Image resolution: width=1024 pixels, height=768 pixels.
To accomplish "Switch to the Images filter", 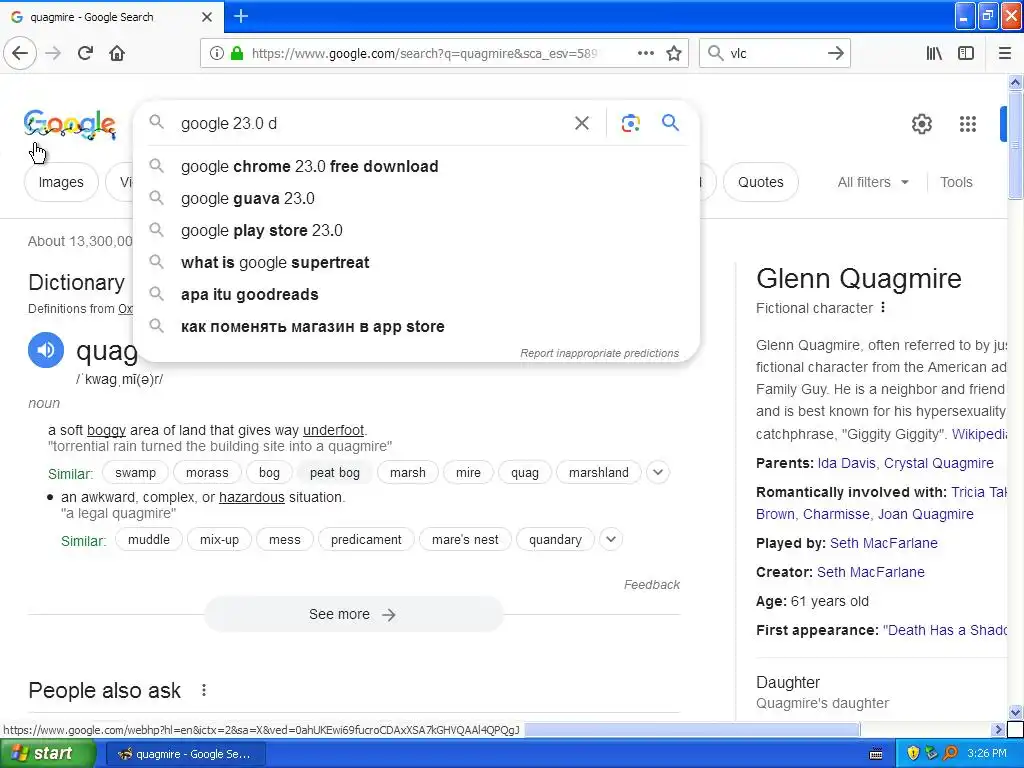I will (x=61, y=182).
